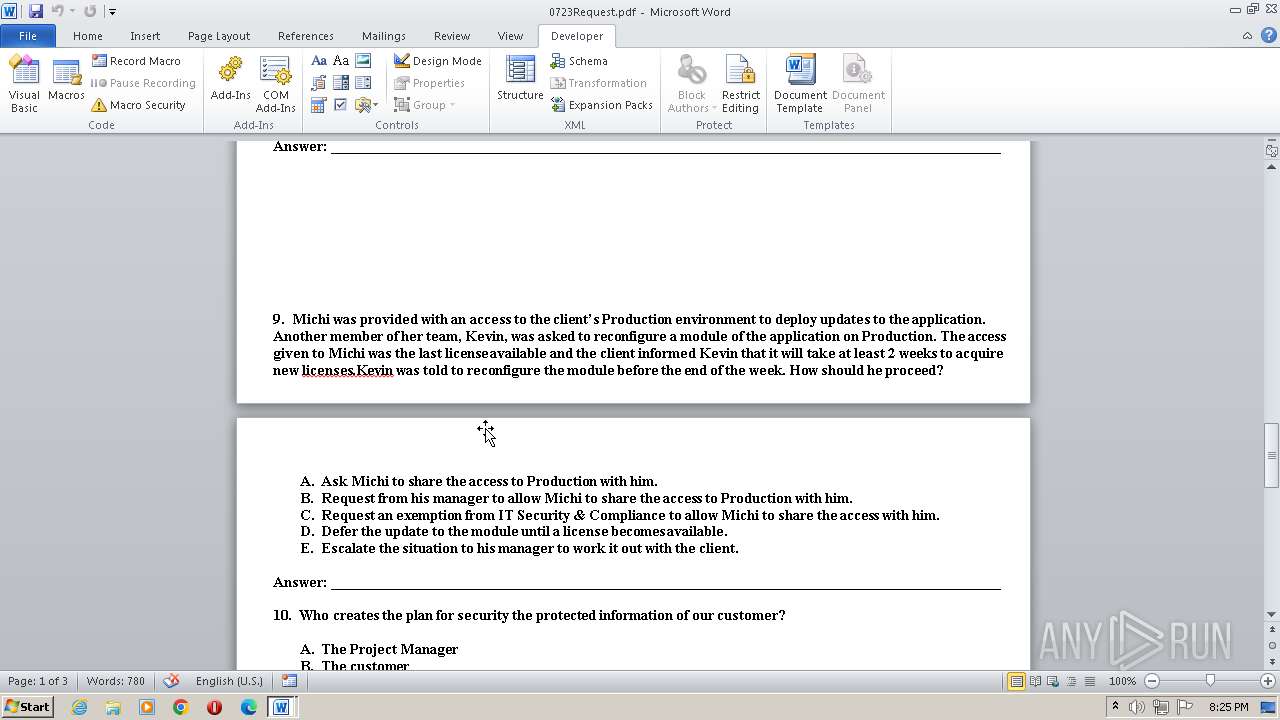The image size is (1280, 720).
Task: Open XML Expansion Packs
Action: tap(601, 105)
